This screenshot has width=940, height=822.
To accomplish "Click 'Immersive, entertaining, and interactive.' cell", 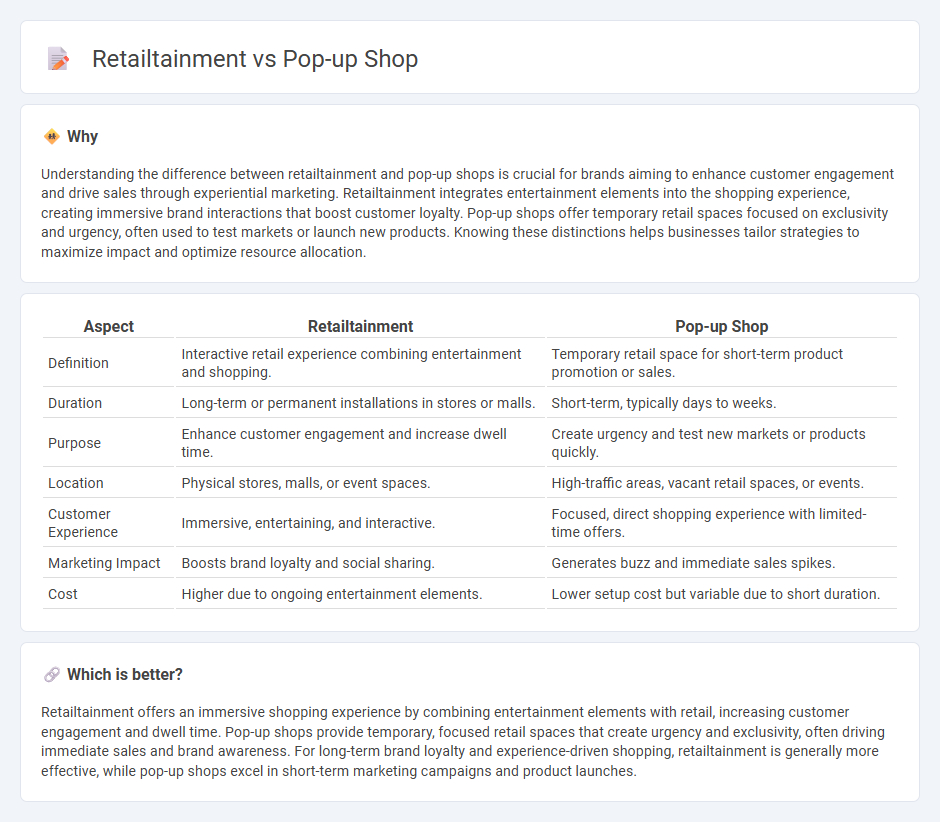I will pyautogui.click(x=360, y=523).
